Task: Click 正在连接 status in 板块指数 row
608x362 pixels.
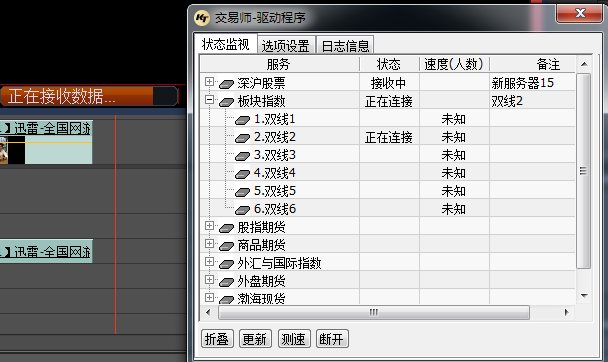Action: point(389,102)
